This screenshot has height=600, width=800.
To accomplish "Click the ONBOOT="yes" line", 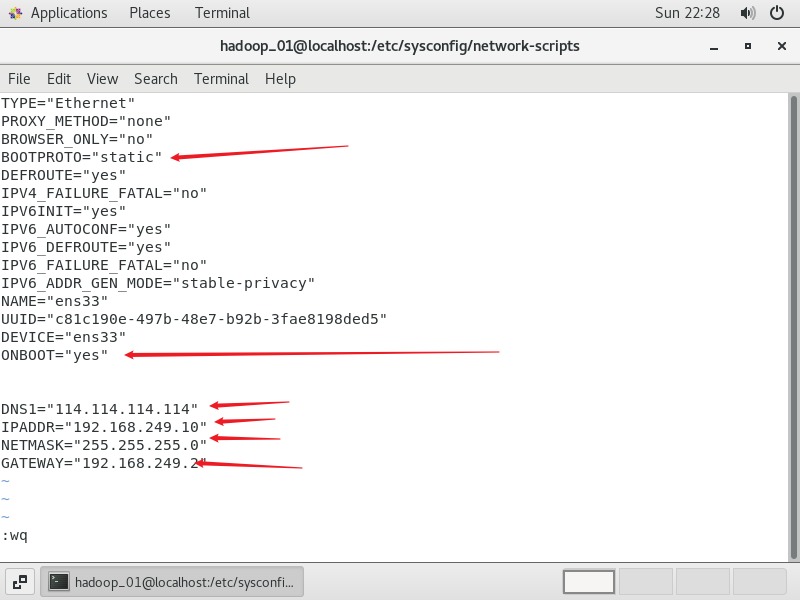I will tap(54, 356).
